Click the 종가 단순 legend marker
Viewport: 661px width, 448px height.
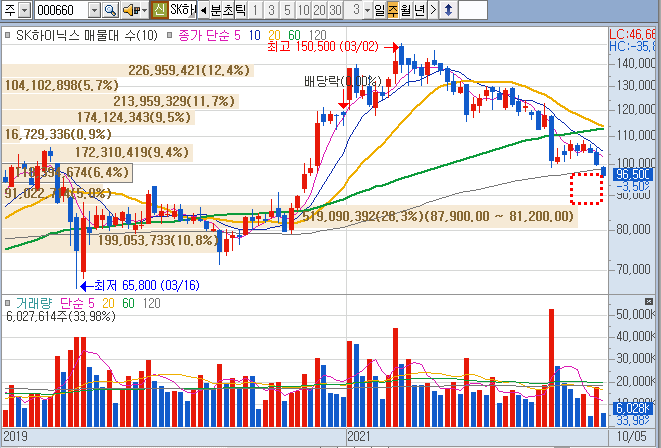pyautogui.click(x=169, y=36)
